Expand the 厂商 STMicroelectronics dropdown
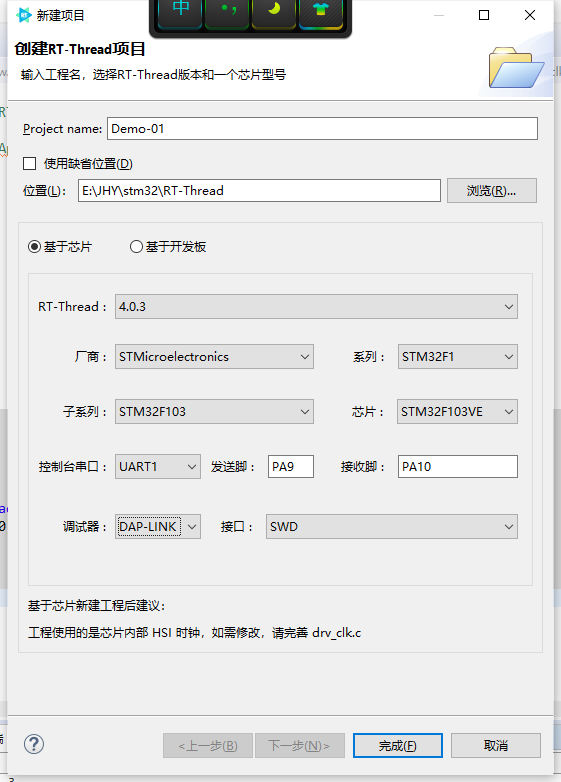561x782 pixels. pos(214,357)
